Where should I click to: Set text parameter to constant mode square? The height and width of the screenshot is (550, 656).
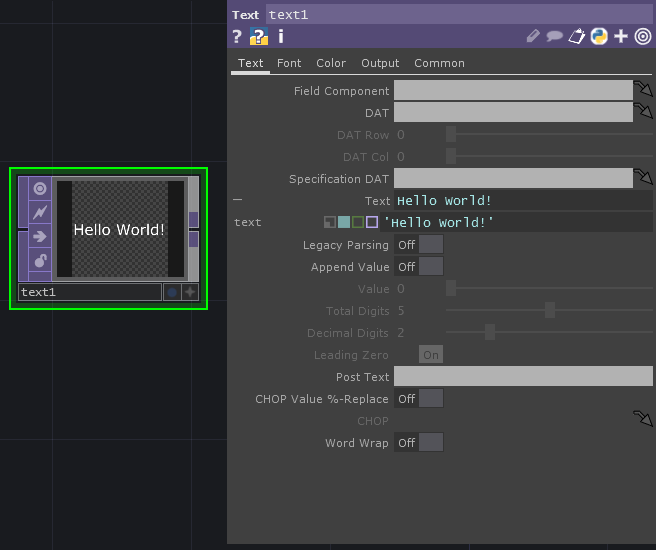tap(330, 222)
